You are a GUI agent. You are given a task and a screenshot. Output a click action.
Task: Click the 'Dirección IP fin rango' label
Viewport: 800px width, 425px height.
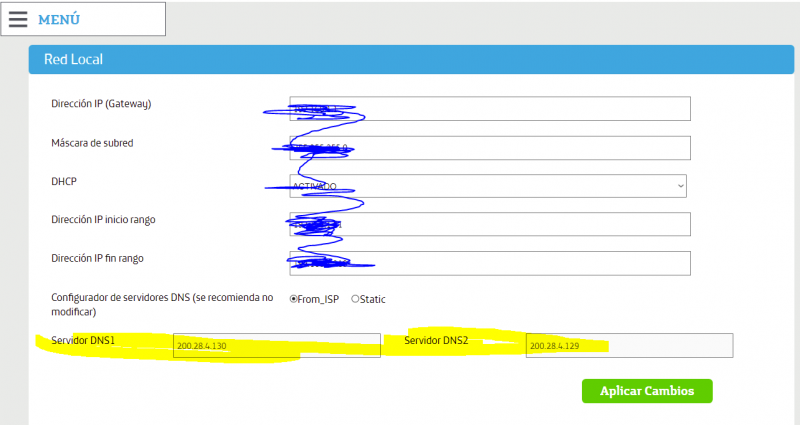97,258
